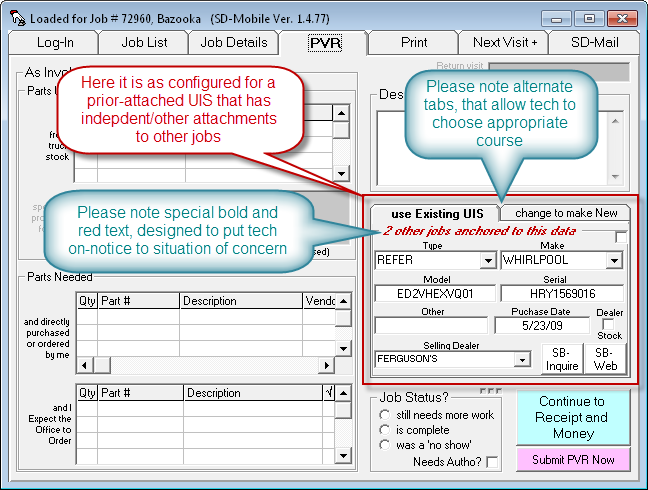Choose the 'is complete' job status
This screenshot has height=490, width=648.
pyautogui.click(x=386, y=430)
